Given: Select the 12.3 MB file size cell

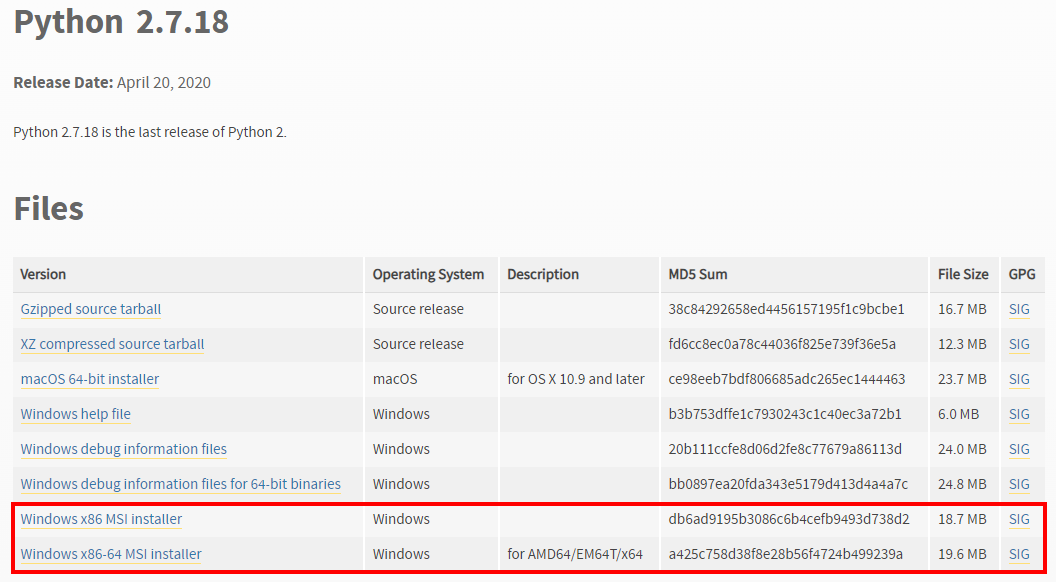Looking at the screenshot, I should coord(962,344).
